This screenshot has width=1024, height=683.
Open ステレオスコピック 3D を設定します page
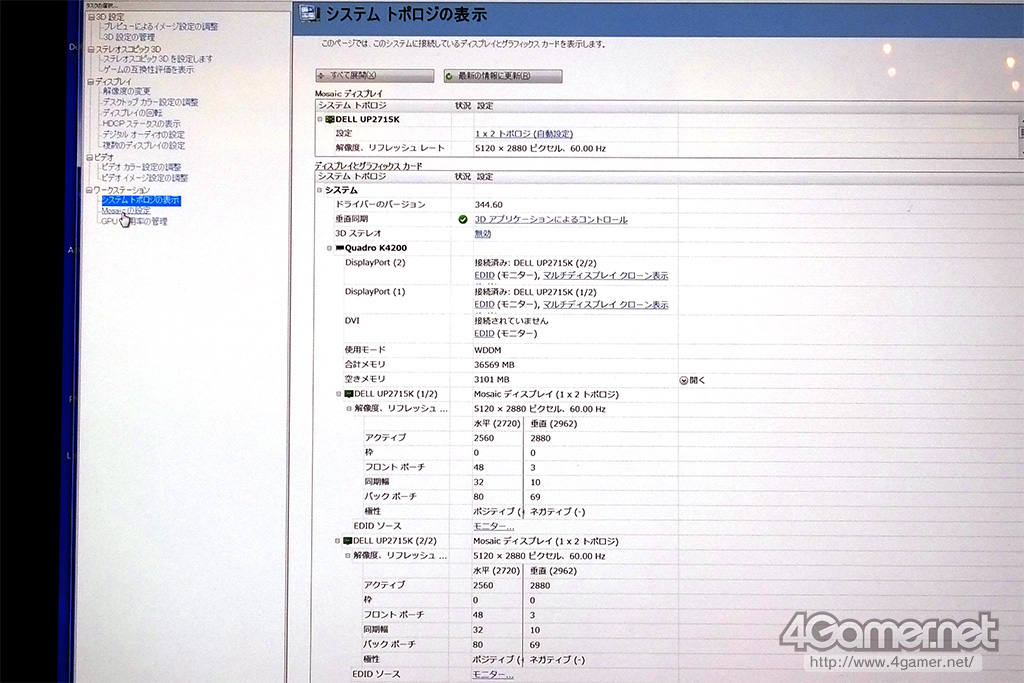[x=158, y=59]
